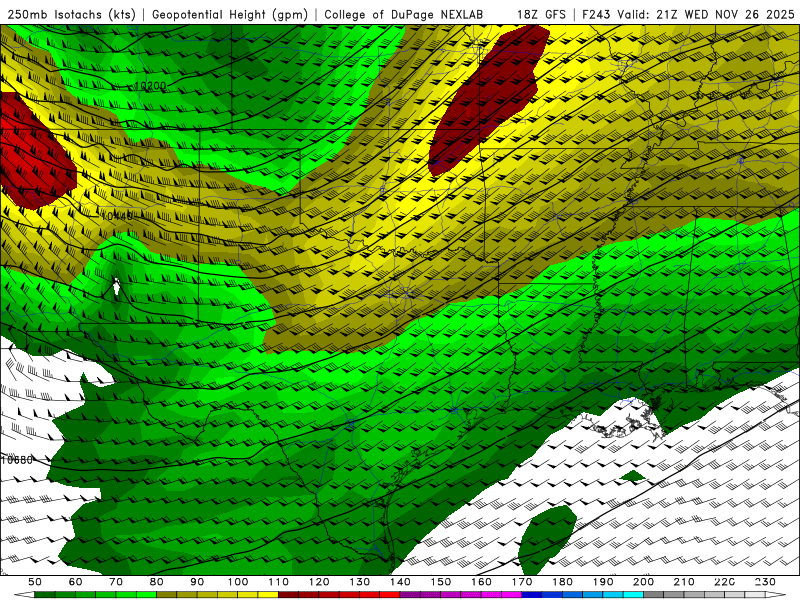Viewport: 800px width, 600px height.
Task: Click the 100 value on the color scale
Action: [238, 582]
